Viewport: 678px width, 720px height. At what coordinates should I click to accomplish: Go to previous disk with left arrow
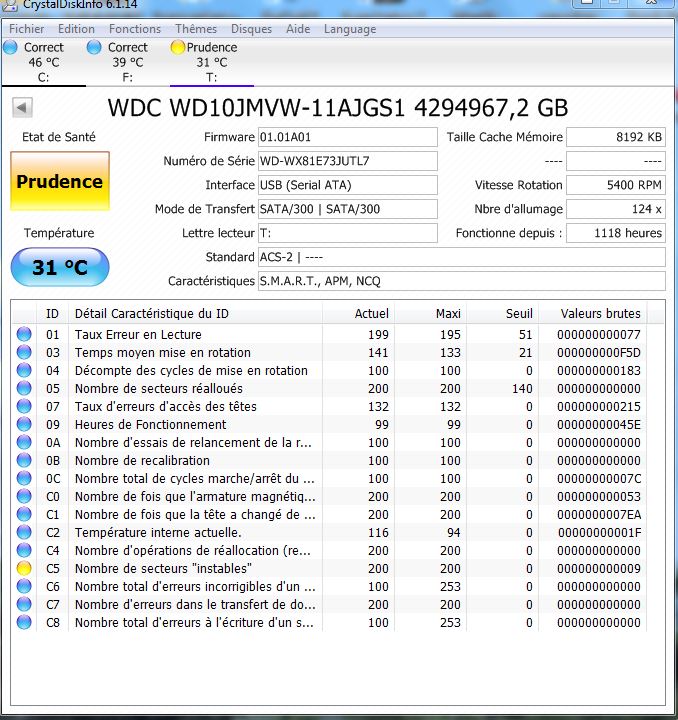(22, 107)
